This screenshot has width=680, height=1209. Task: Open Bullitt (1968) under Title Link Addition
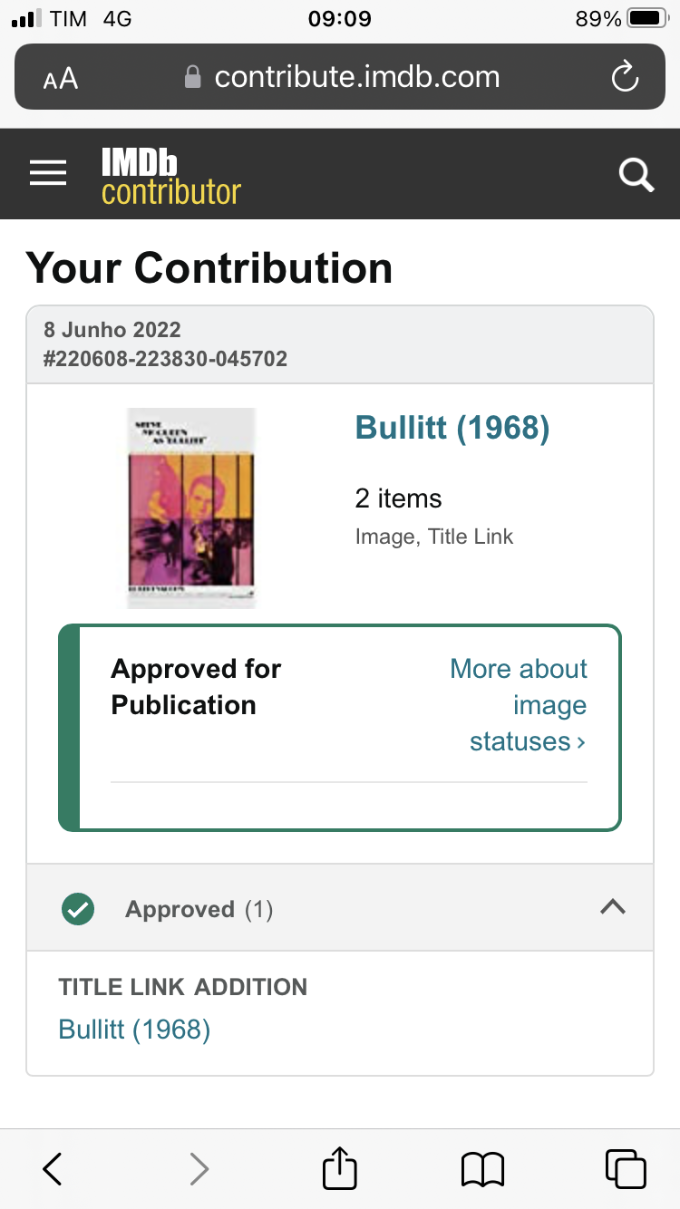pos(134,1029)
